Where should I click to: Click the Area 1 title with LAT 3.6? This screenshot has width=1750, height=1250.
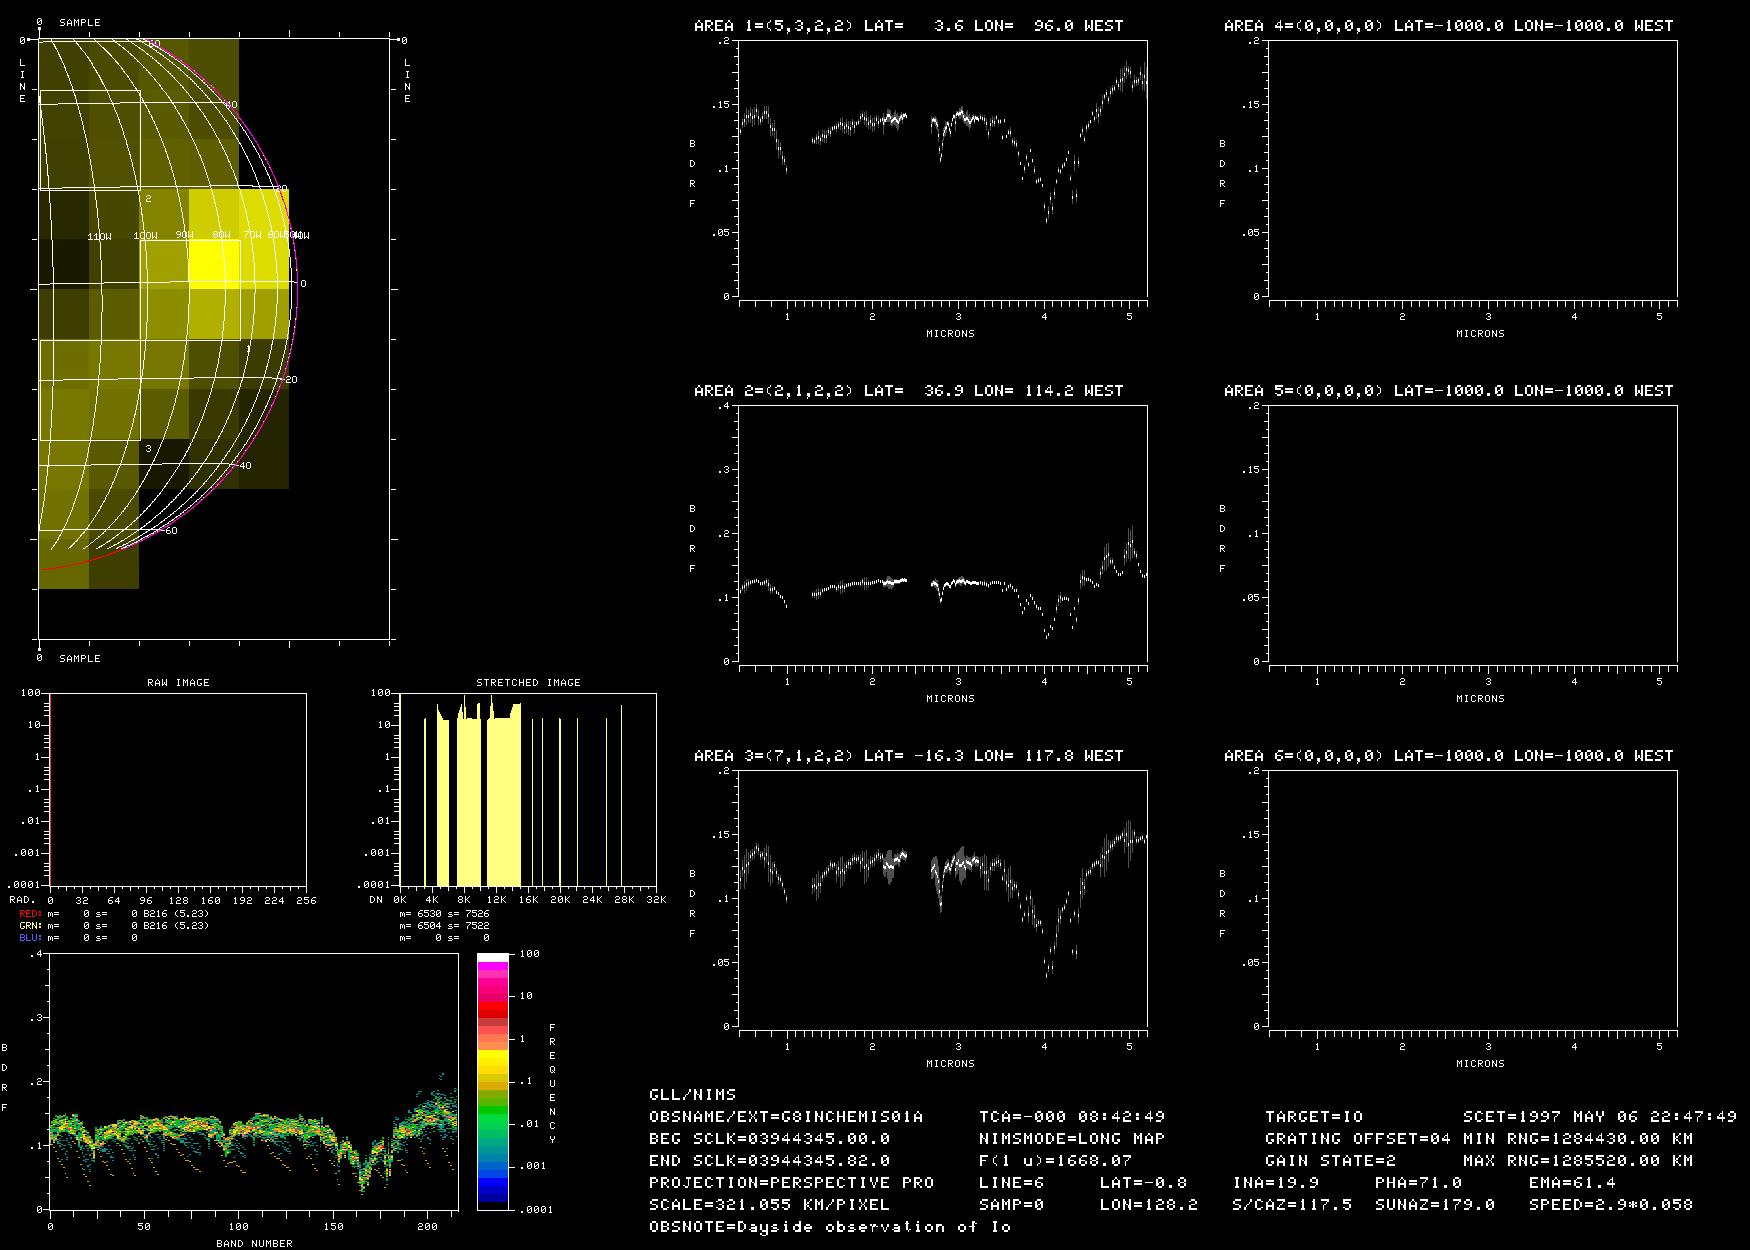coord(908,26)
